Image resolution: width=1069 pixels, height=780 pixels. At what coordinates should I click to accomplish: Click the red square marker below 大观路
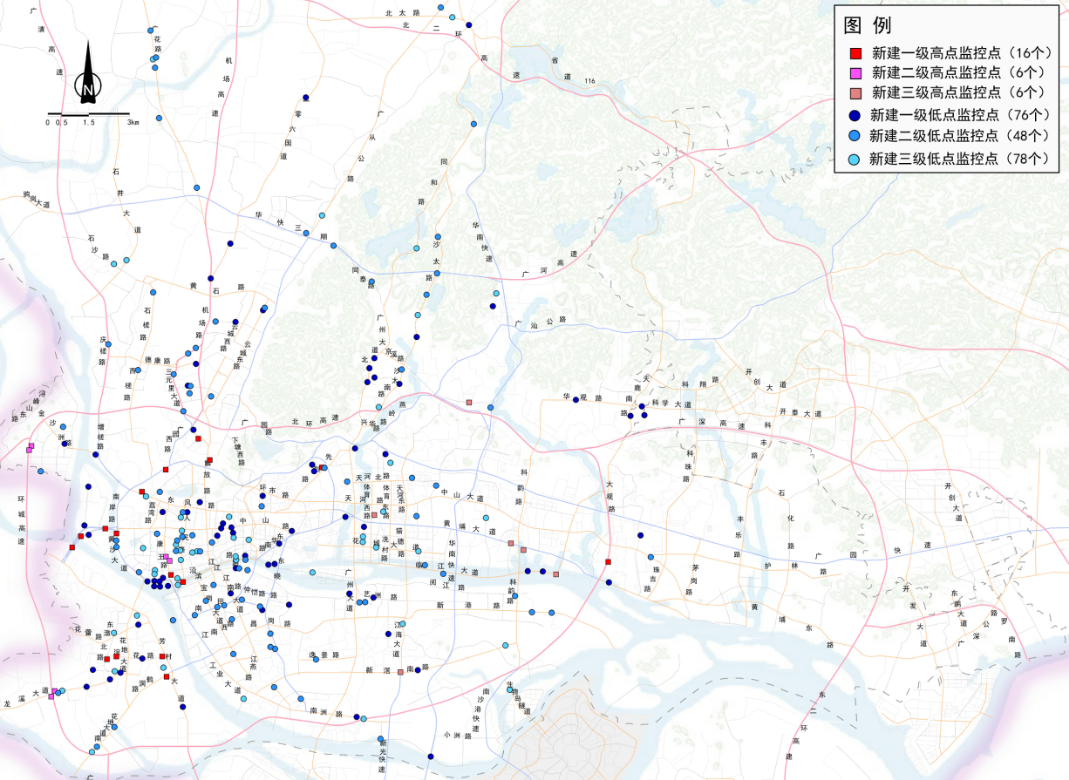(x=608, y=562)
